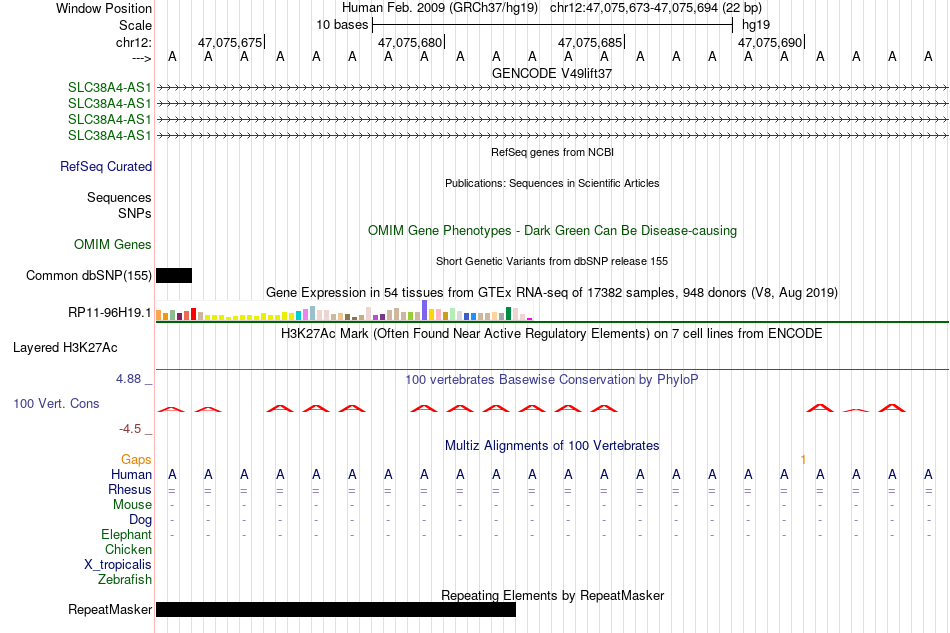Open Repeating Elements by RepeatMasker title
This screenshot has width=950, height=633.
(552, 595)
